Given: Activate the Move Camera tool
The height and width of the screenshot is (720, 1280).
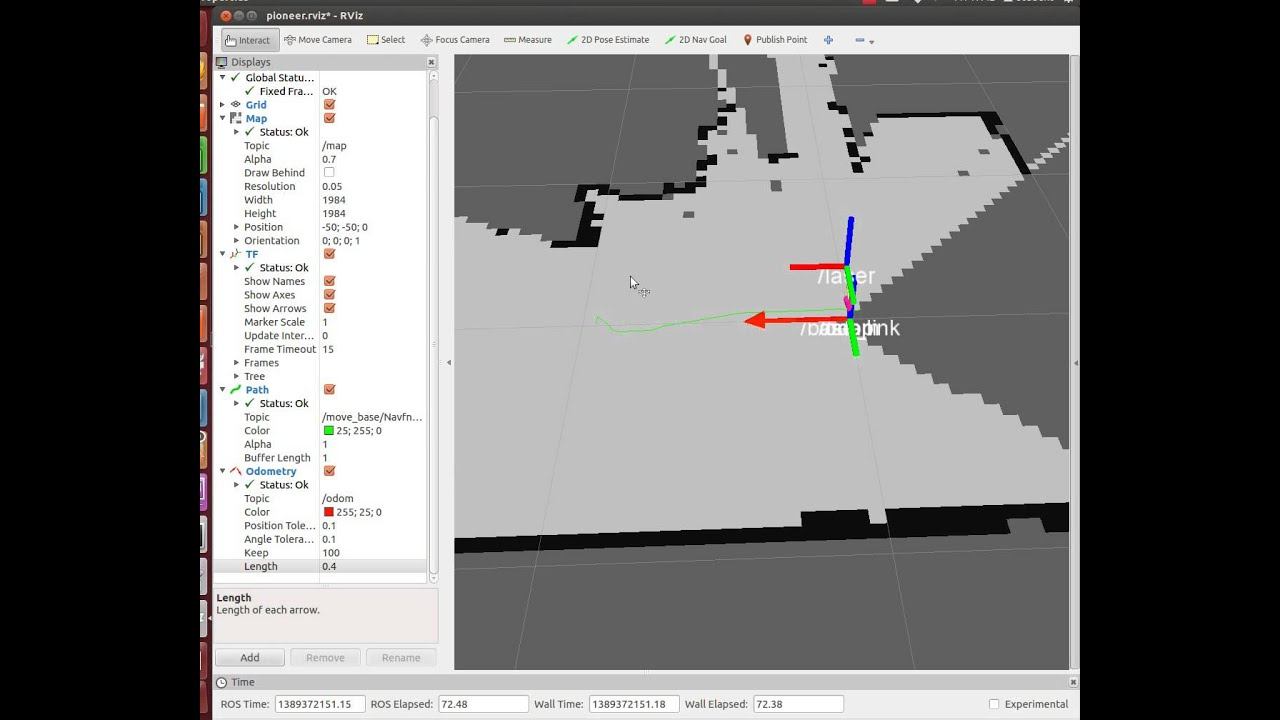Looking at the screenshot, I should point(318,40).
